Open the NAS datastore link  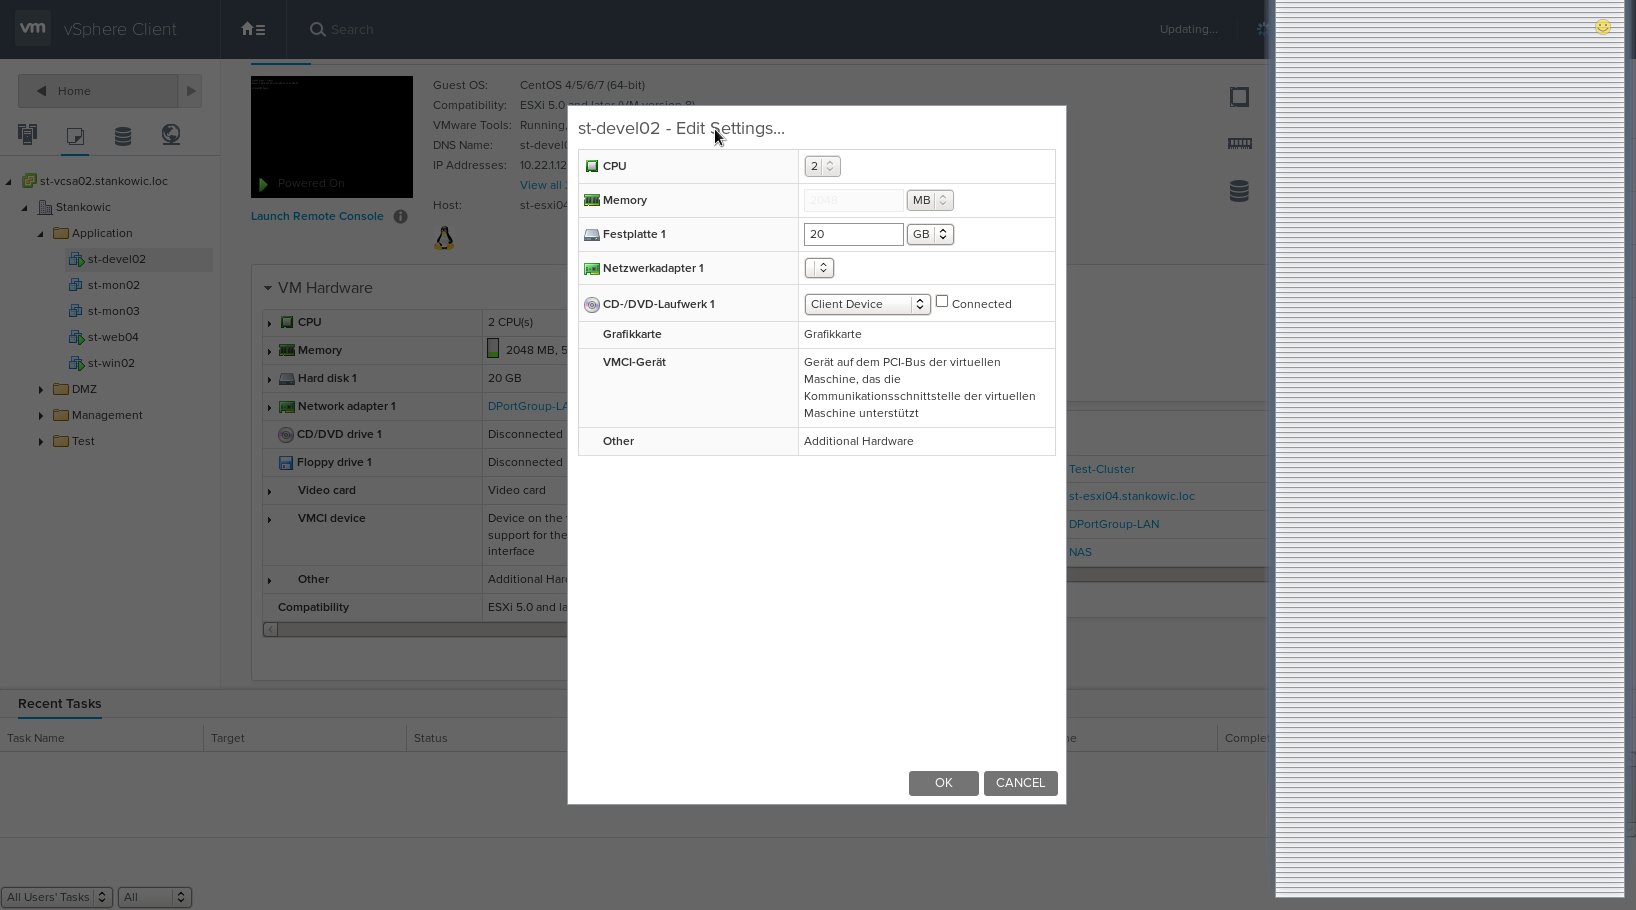pos(1080,552)
